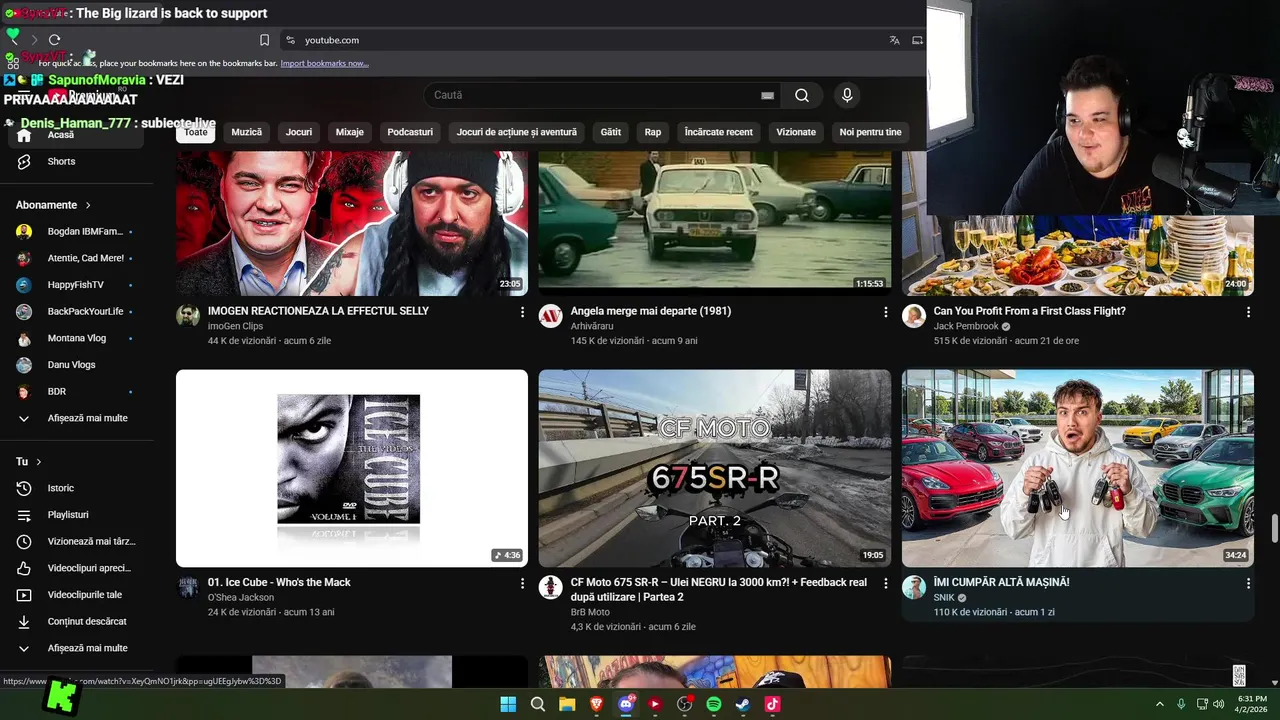This screenshot has width=1280, height=720.
Task: Select the Încărcate recent chip
Action: 719,132
